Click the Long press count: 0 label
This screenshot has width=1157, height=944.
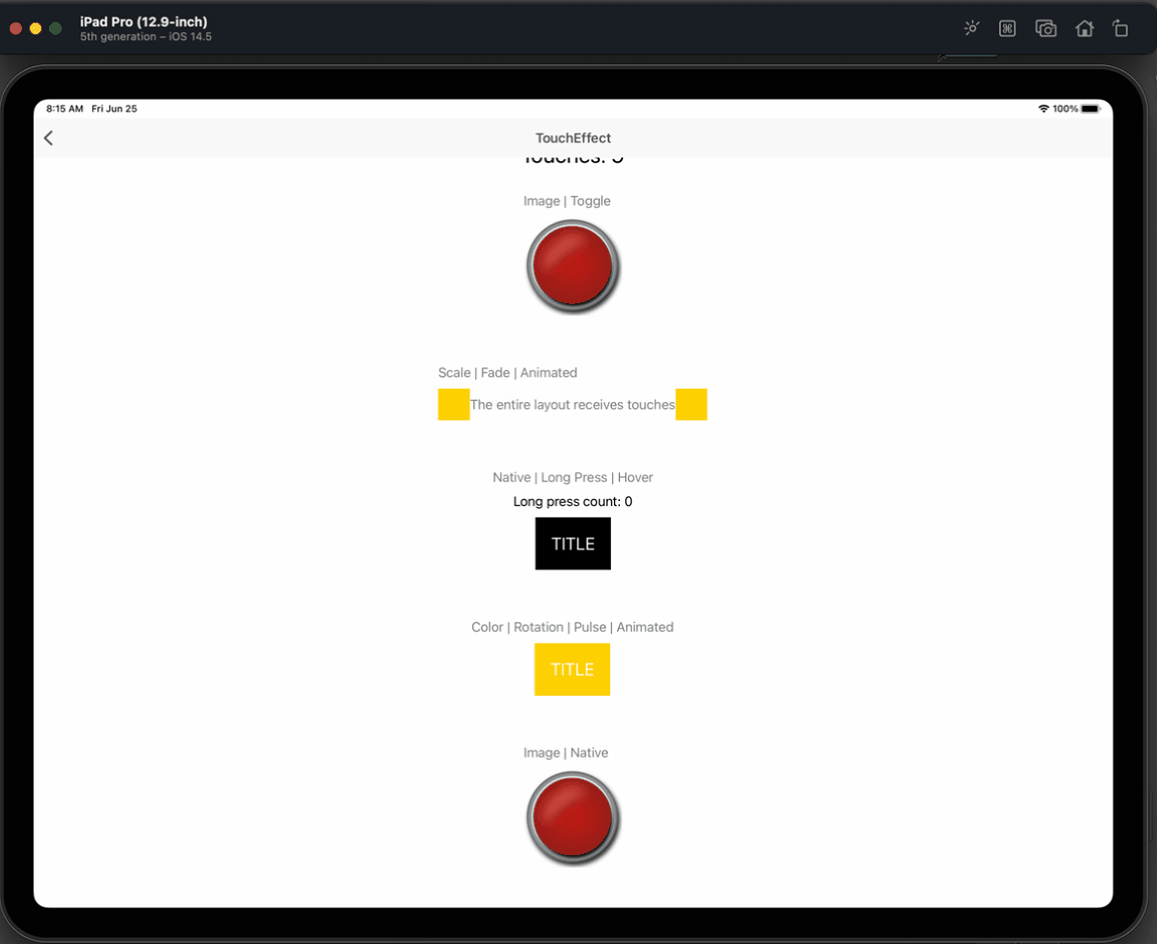click(572, 501)
